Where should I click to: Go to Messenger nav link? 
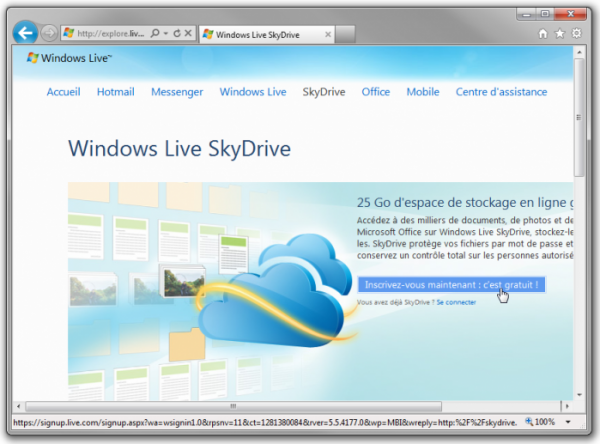coord(177,92)
